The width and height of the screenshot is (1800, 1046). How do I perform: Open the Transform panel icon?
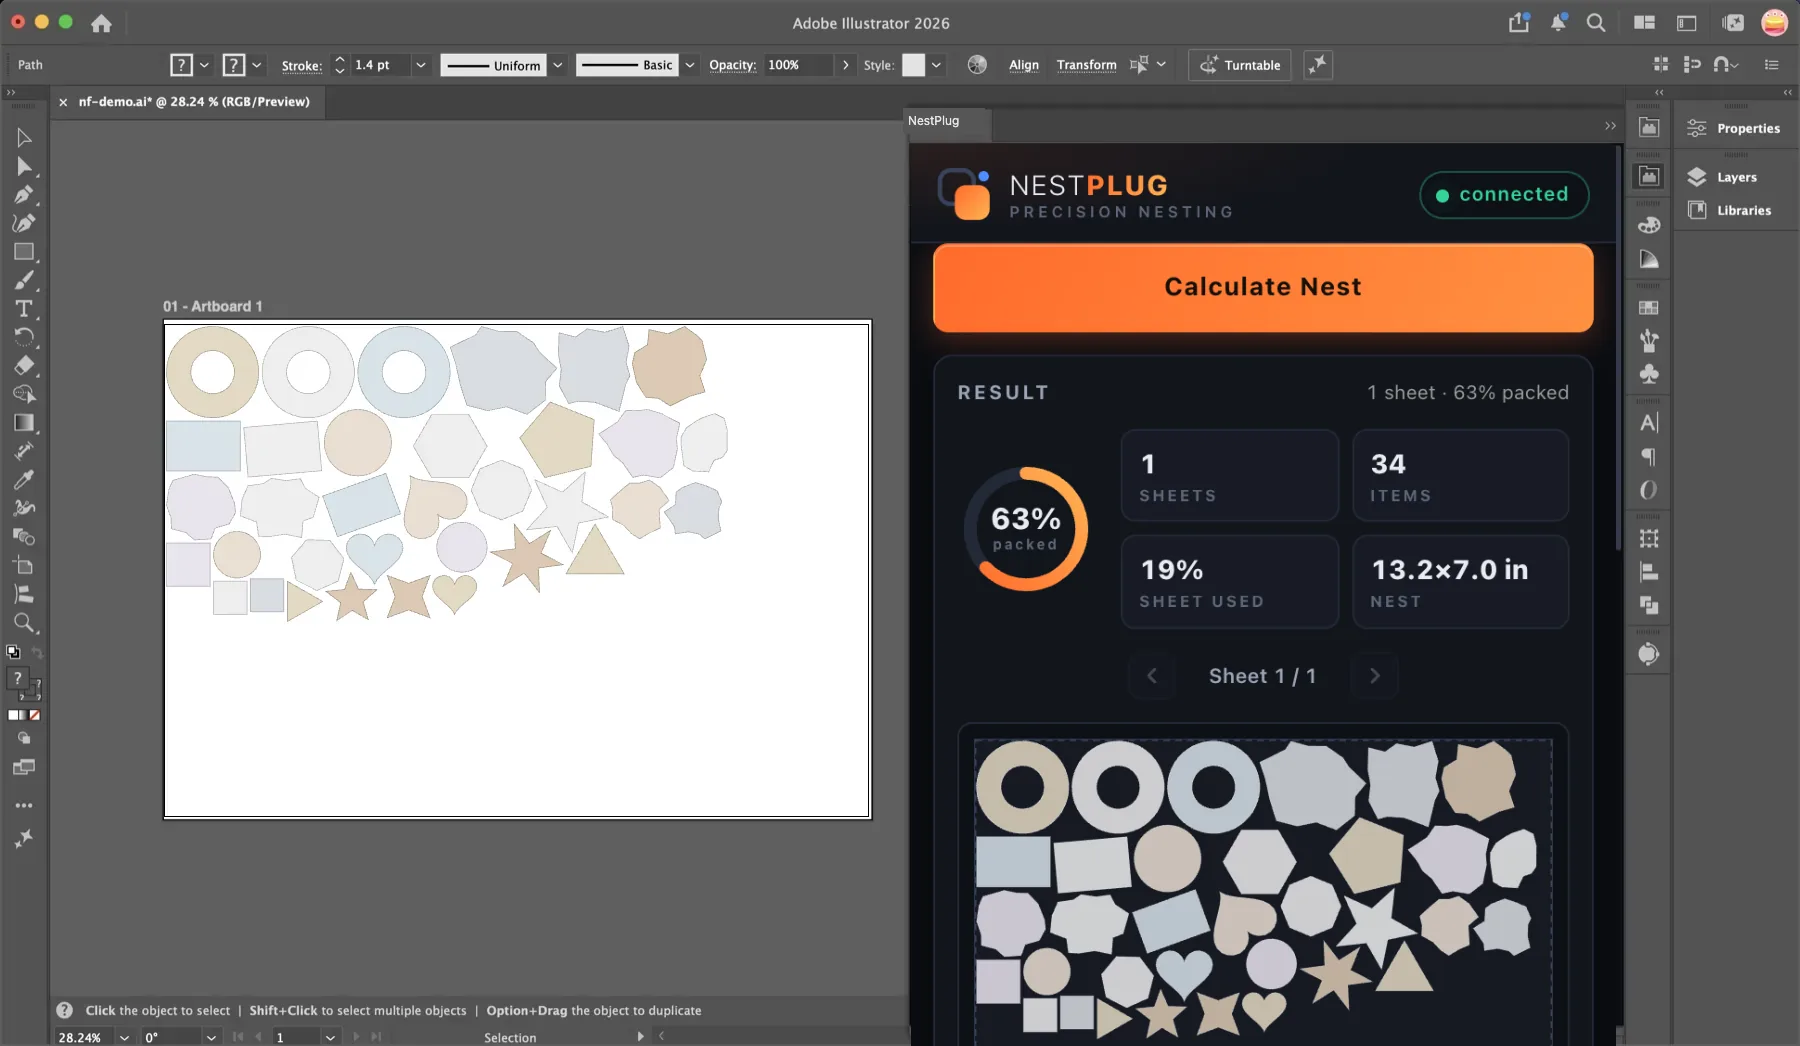coord(1649,539)
